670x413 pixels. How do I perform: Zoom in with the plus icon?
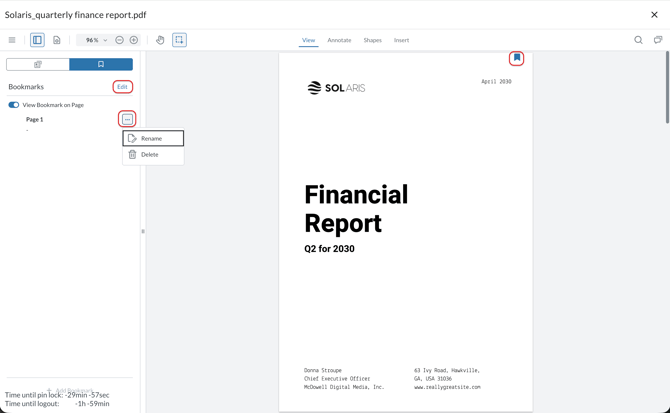coord(134,40)
